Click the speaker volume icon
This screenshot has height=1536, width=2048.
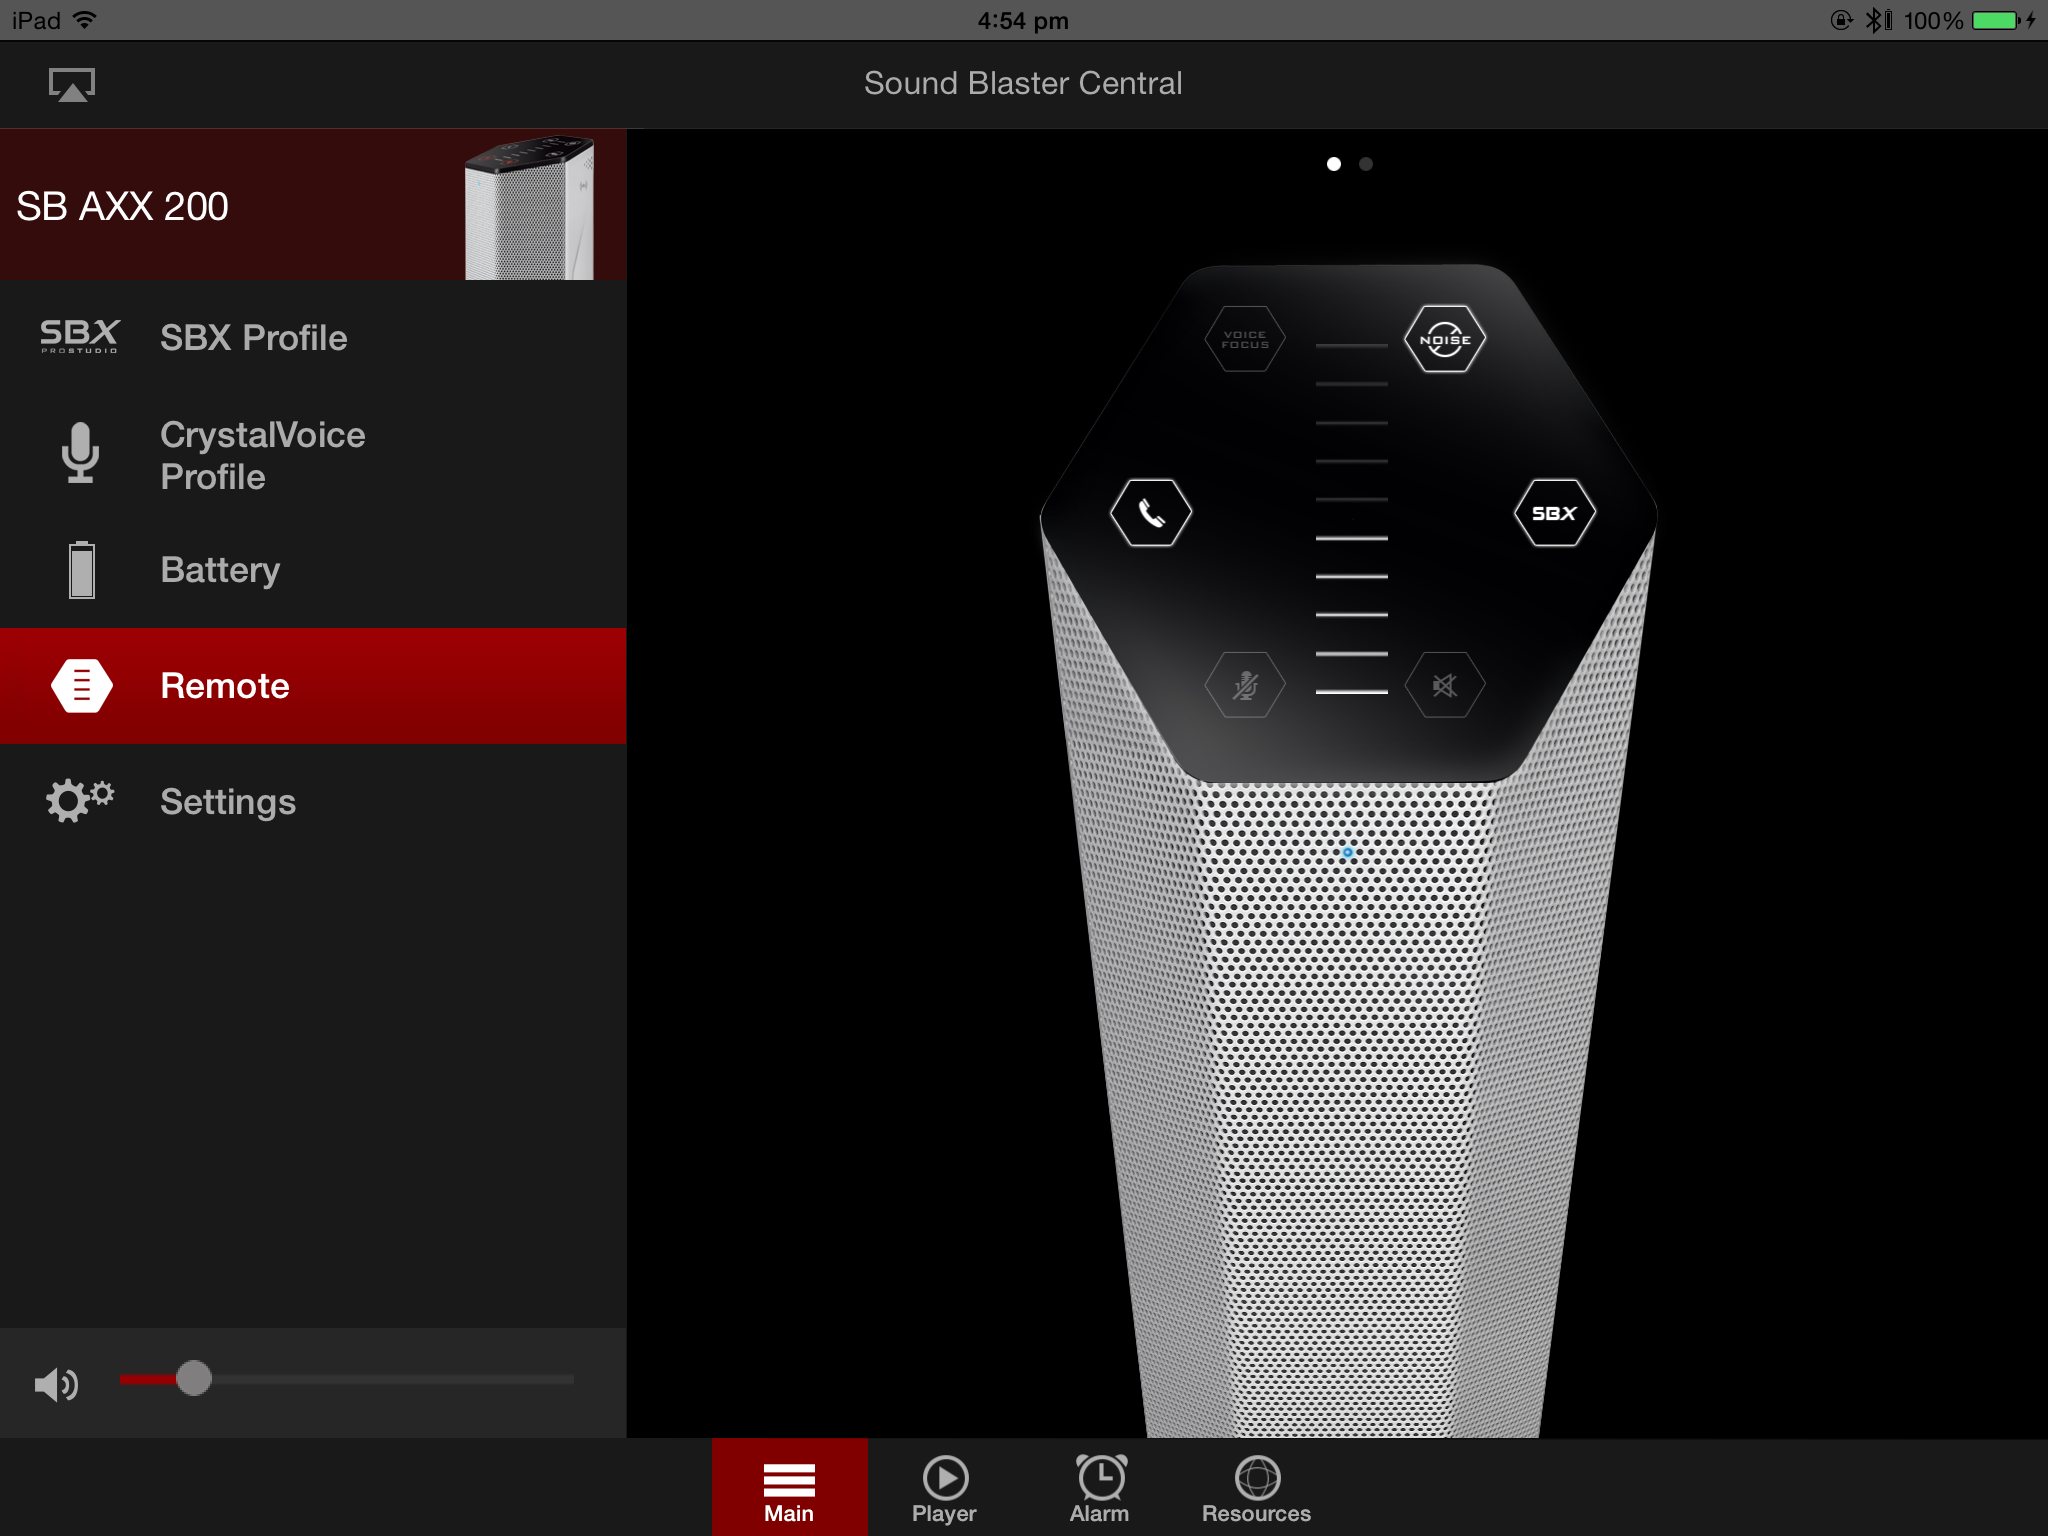pos(56,1384)
